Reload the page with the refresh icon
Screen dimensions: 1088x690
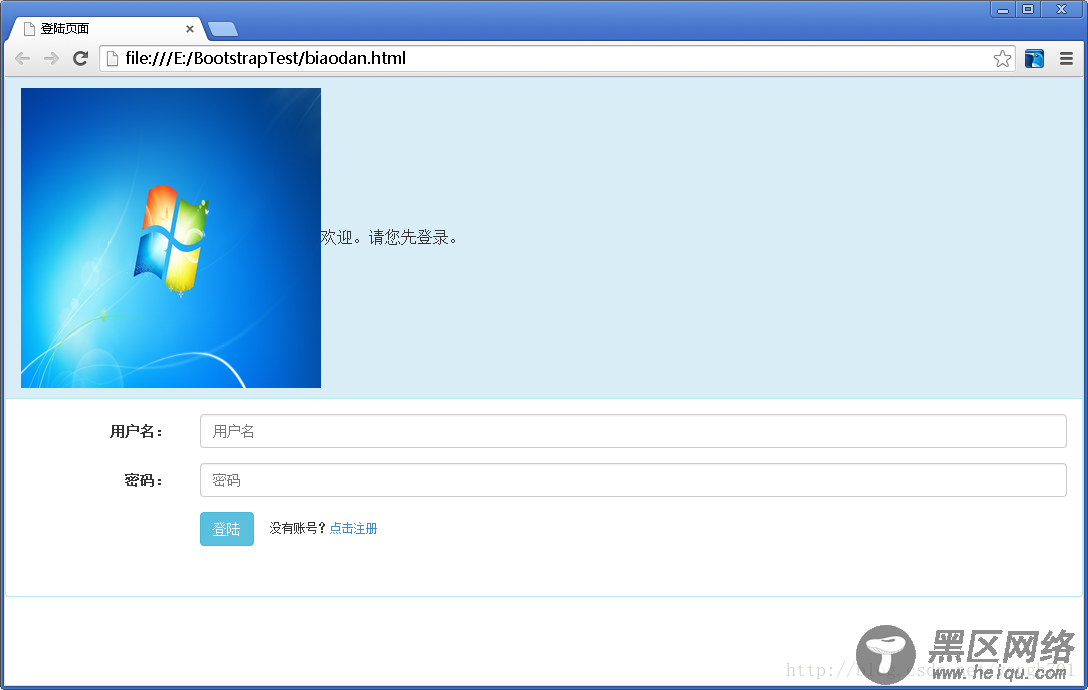pos(80,58)
